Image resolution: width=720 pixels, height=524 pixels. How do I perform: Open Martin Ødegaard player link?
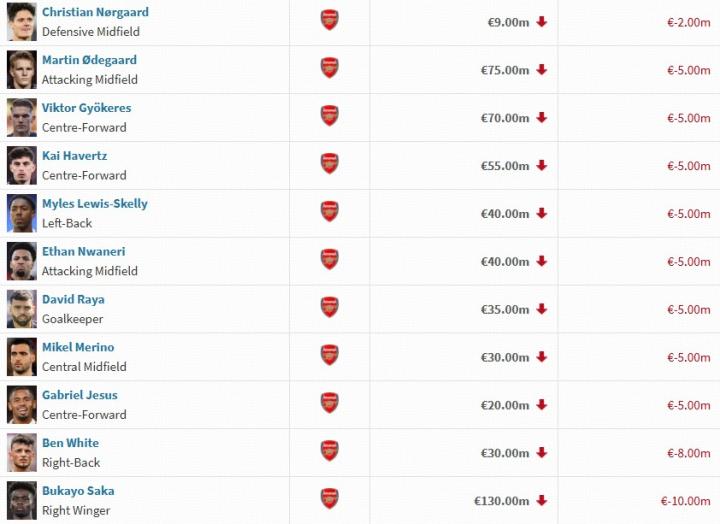[x=89, y=60]
